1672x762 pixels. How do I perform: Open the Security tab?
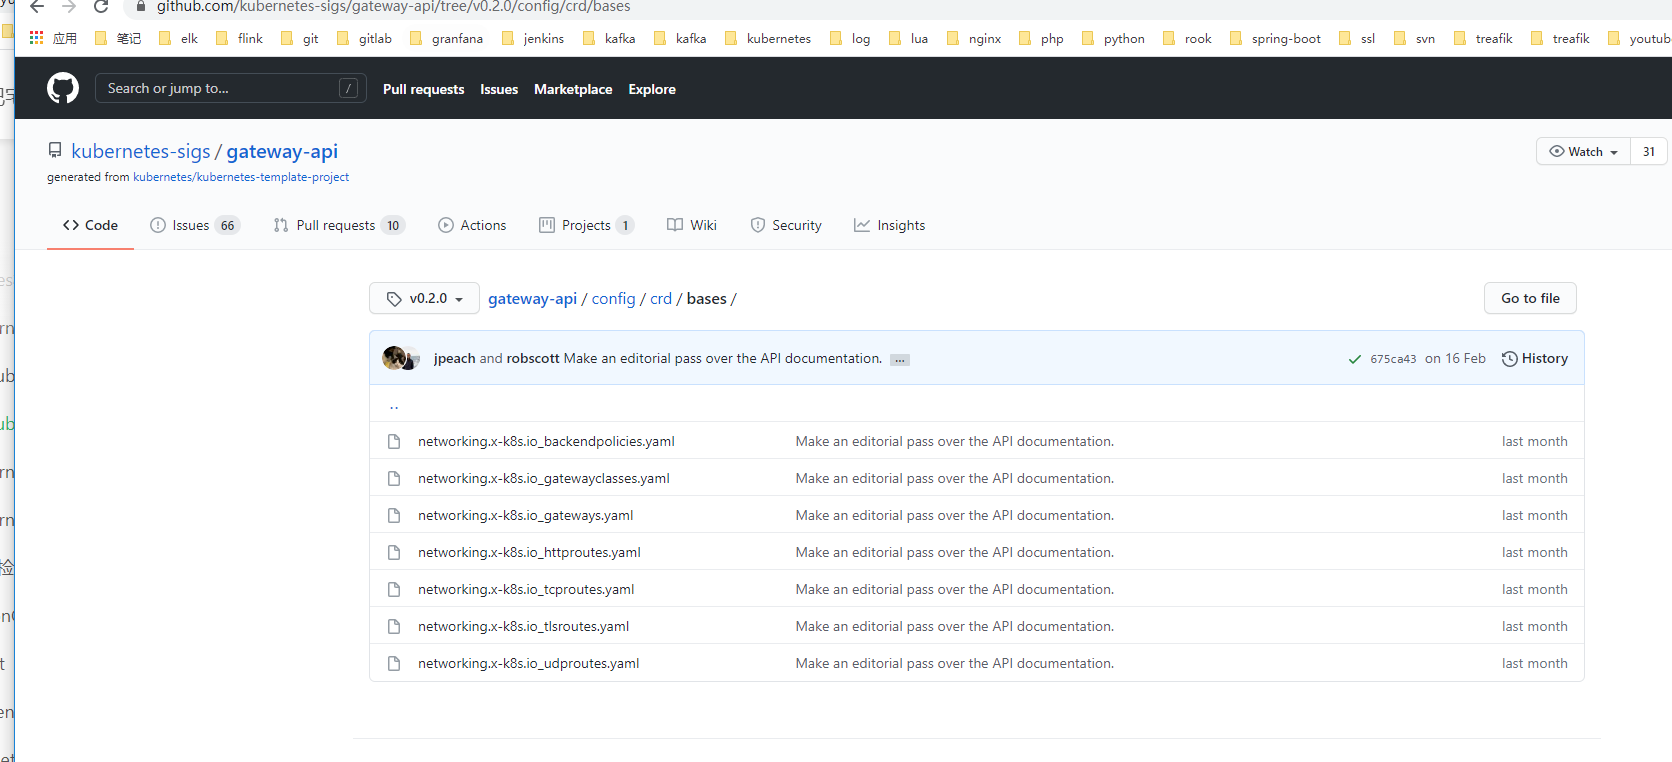pos(786,225)
